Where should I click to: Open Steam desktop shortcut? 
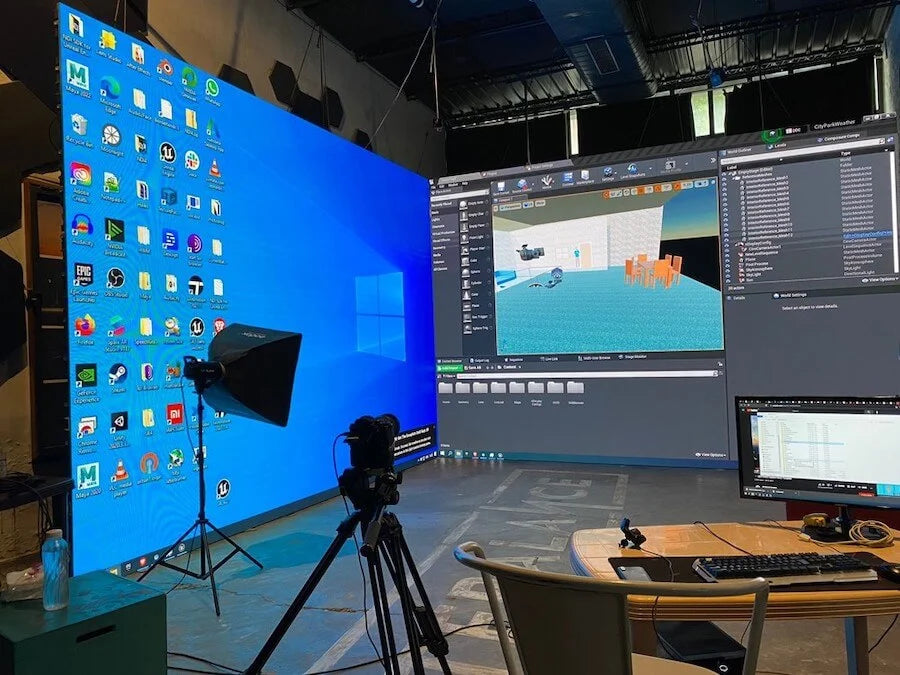pos(117,374)
